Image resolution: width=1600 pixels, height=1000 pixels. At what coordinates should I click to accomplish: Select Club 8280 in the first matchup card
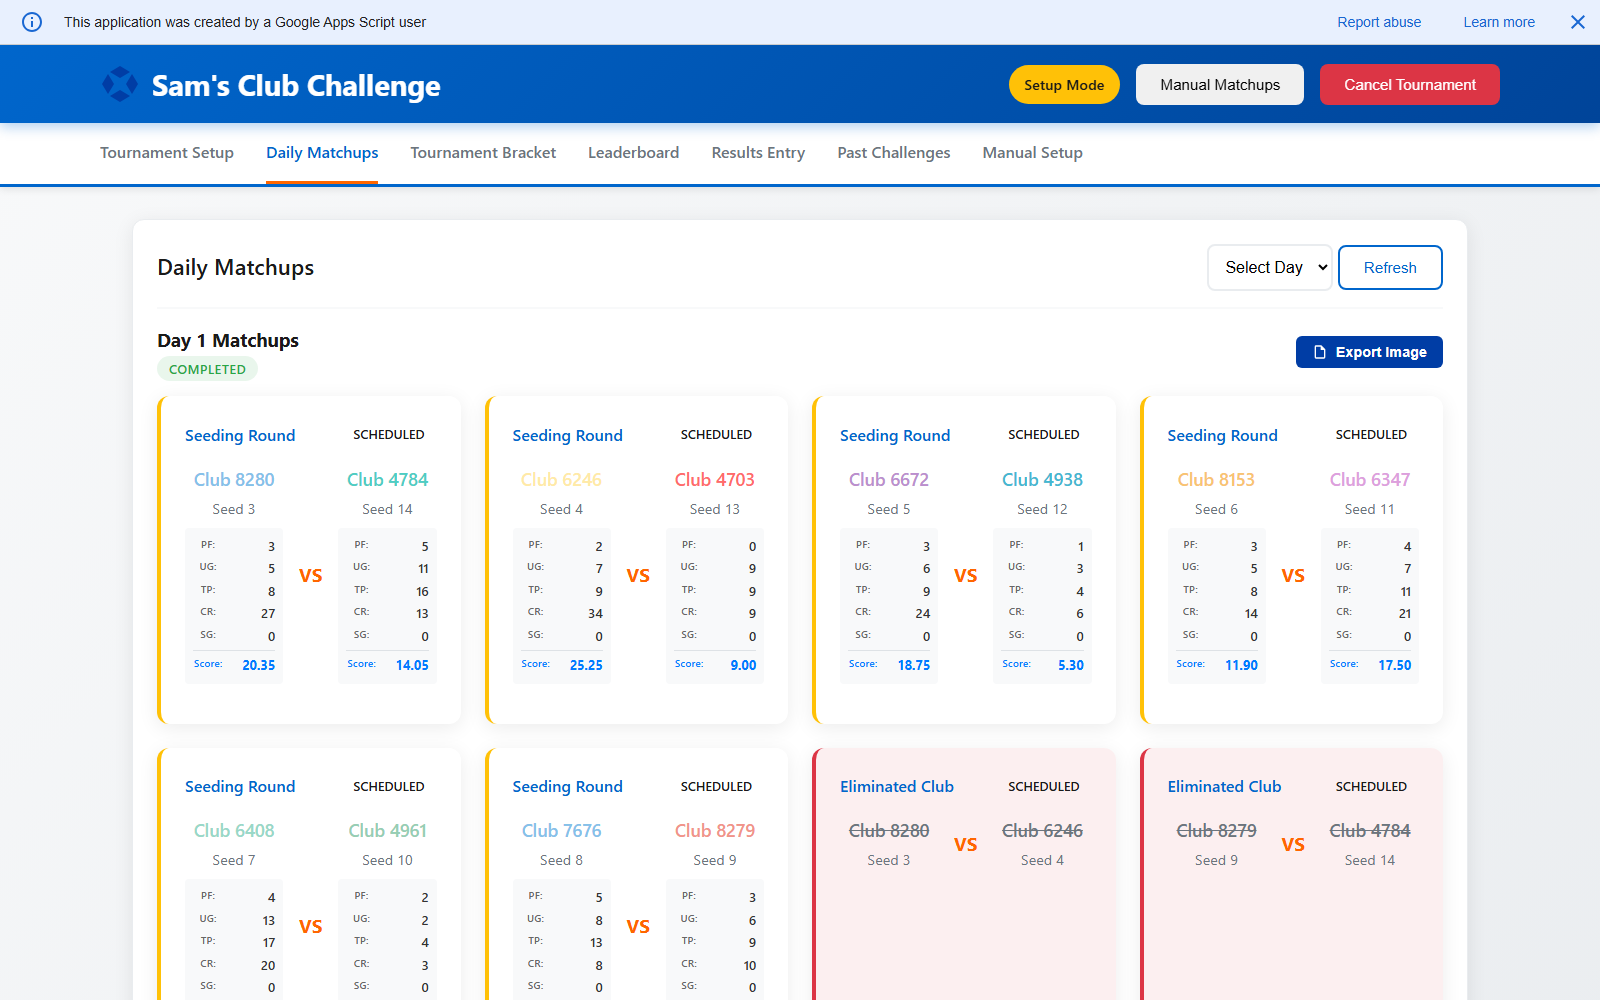coord(233,479)
